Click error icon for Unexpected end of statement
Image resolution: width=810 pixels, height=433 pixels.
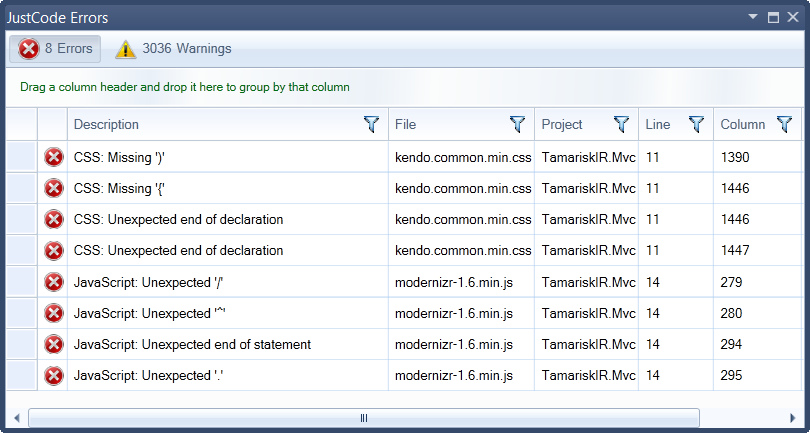54,344
